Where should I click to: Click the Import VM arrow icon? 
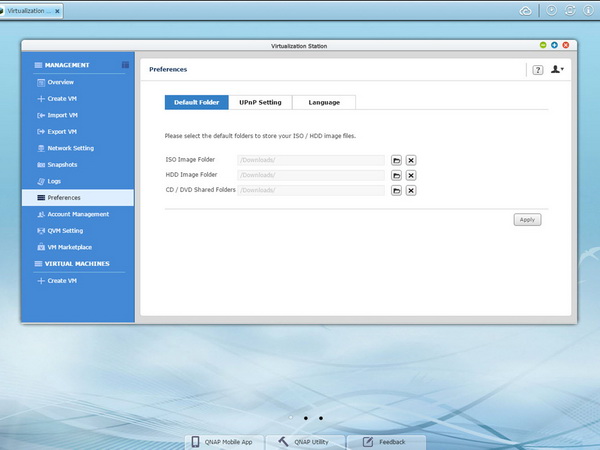[41, 115]
